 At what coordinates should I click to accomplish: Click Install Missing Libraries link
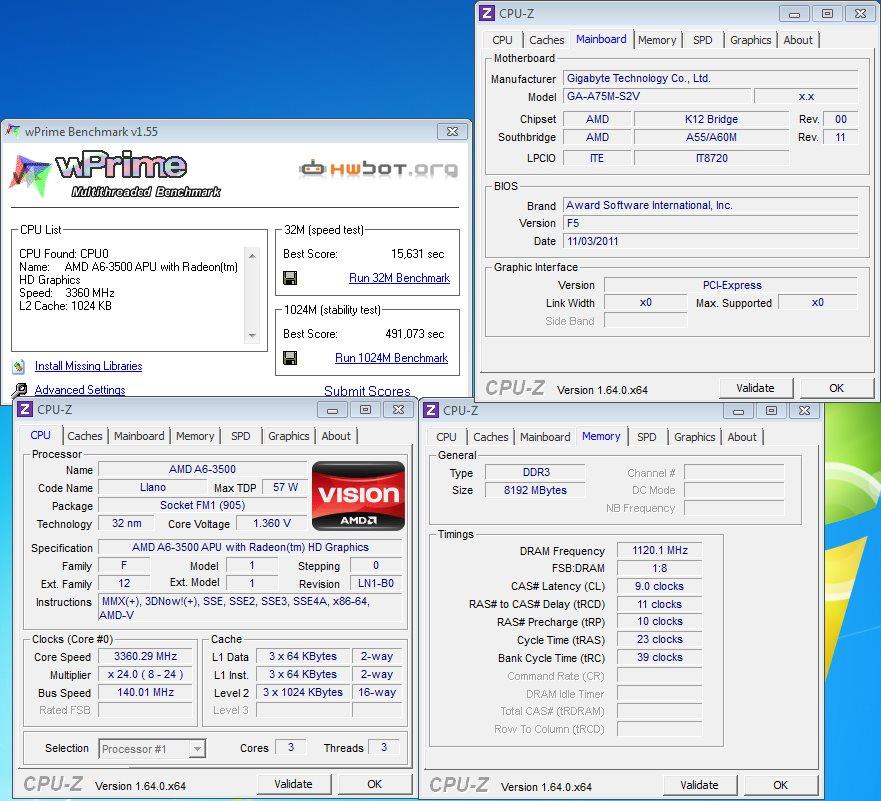88,366
